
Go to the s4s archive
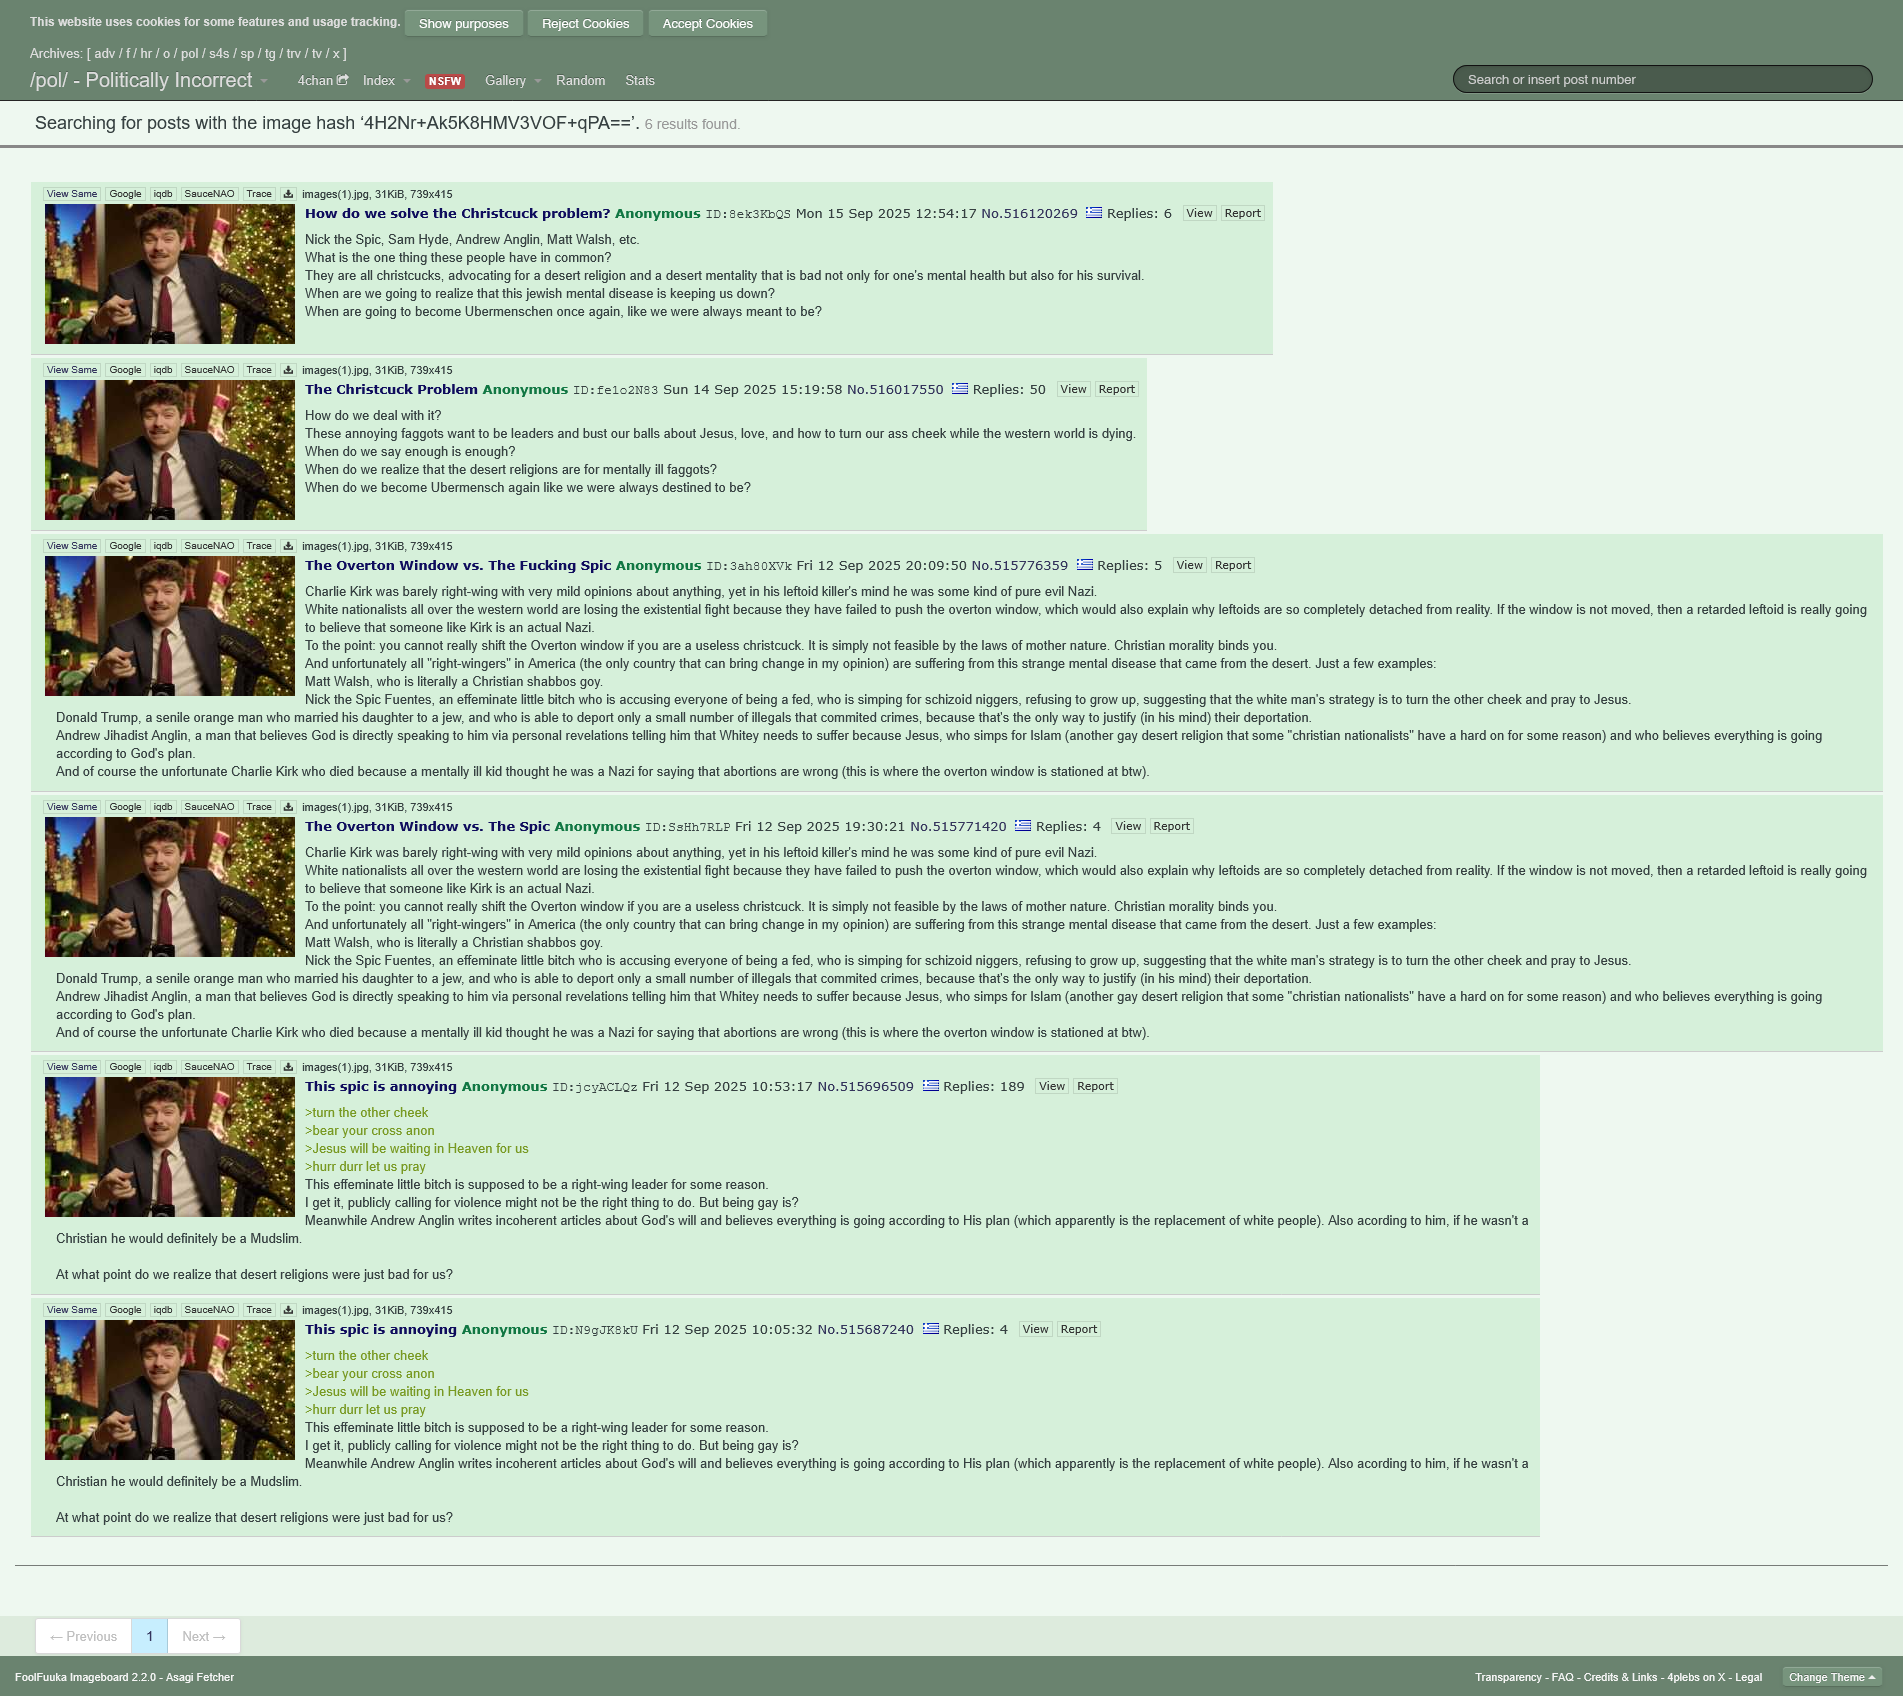(219, 54)
